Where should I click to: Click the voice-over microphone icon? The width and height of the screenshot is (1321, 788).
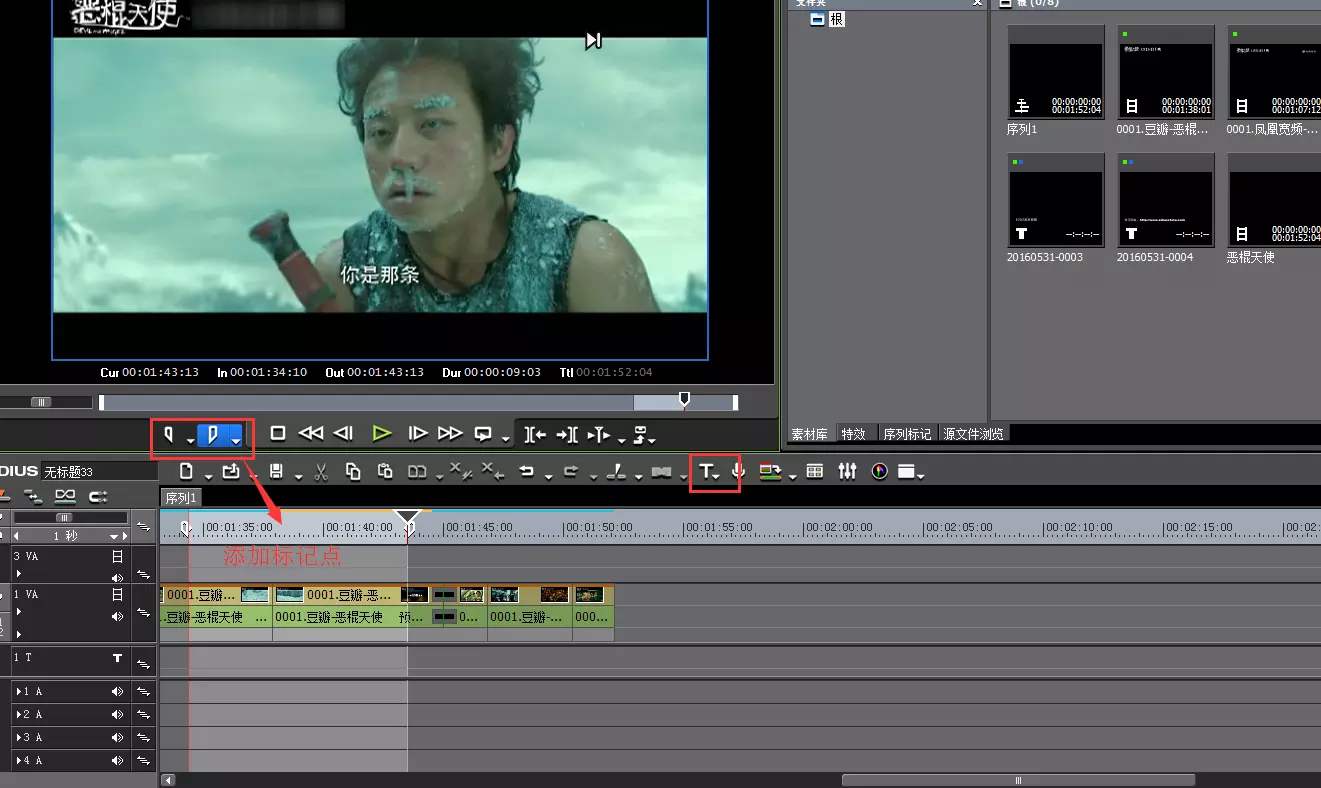738,471
